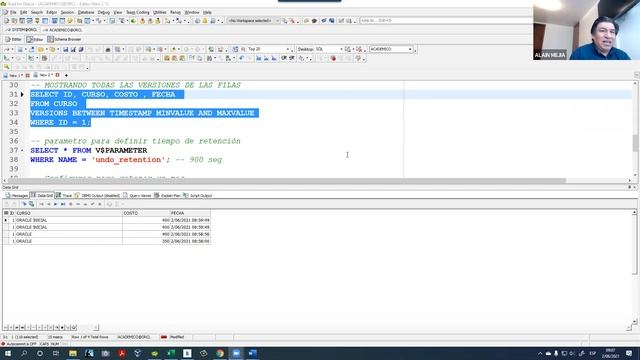Open the workspace selector dropdown

point(253,20)
